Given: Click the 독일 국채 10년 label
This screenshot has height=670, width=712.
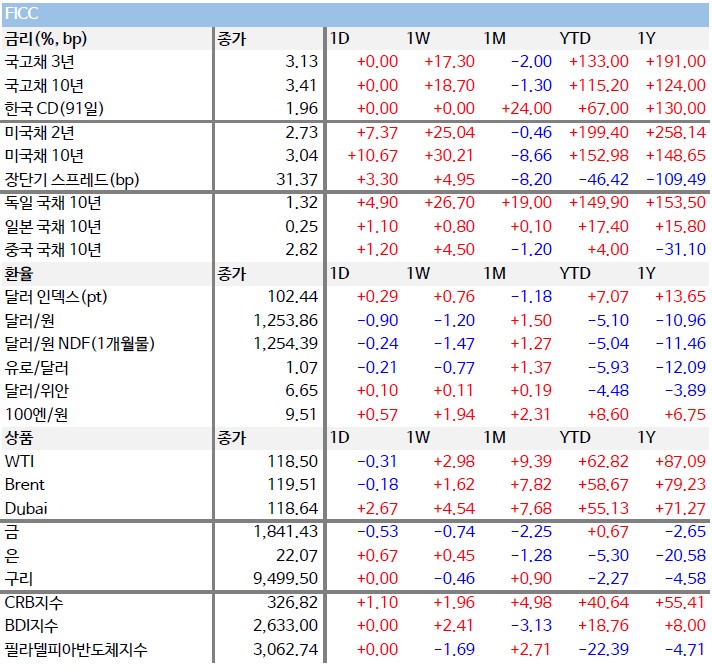Looking at the screenshot, I should (x=53, y=202).
